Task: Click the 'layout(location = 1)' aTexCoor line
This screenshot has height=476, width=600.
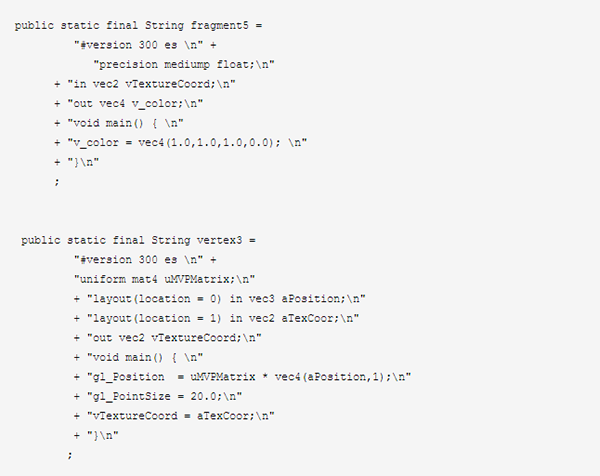Action: [x=217, y=318]
